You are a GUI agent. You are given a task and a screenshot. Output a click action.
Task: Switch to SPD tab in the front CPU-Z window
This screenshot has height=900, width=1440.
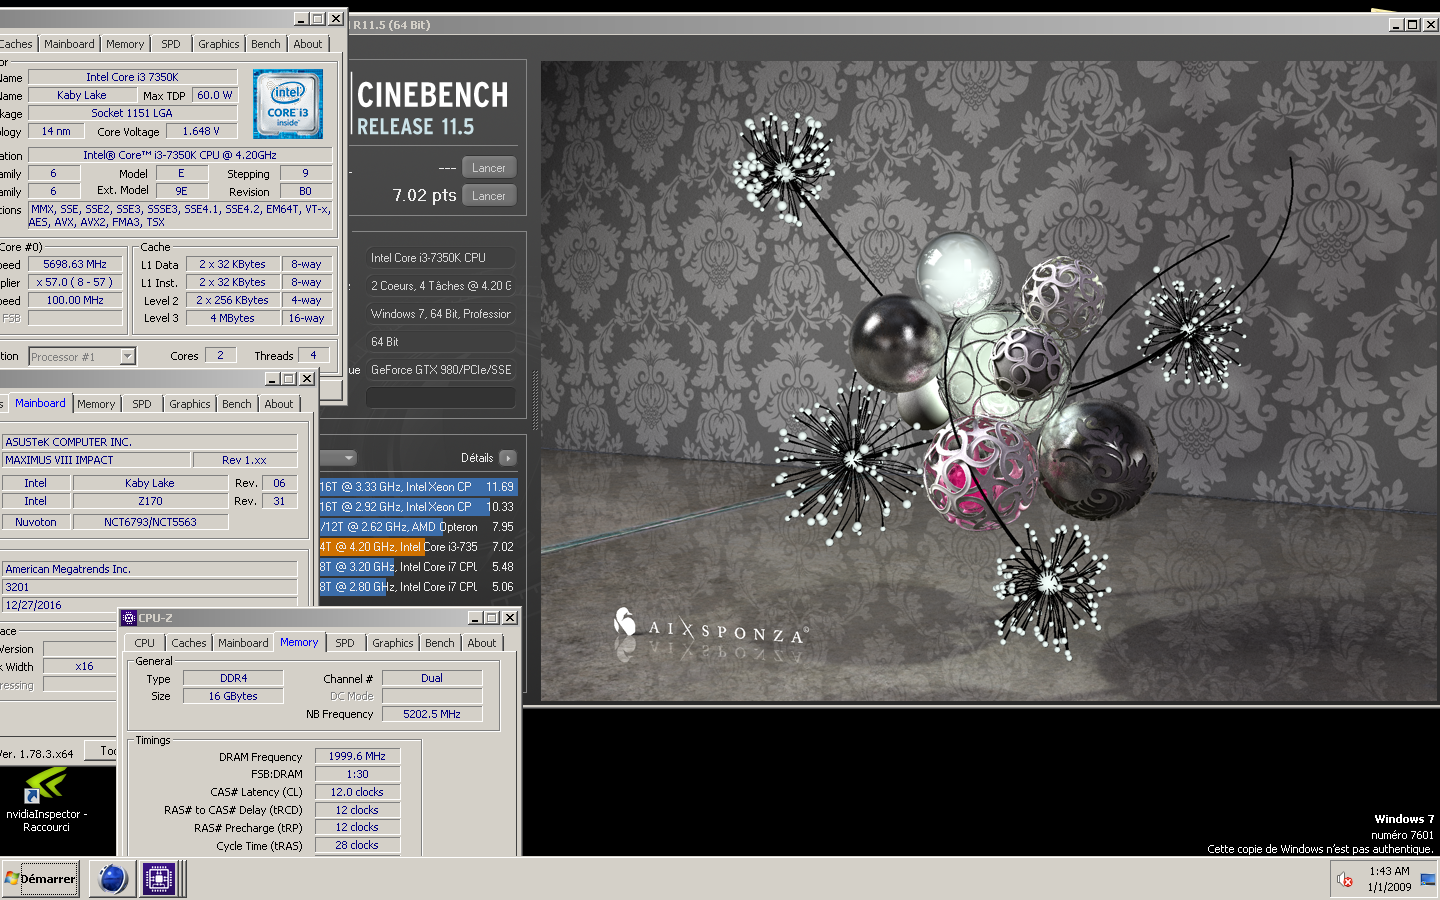tap(345, 643)
